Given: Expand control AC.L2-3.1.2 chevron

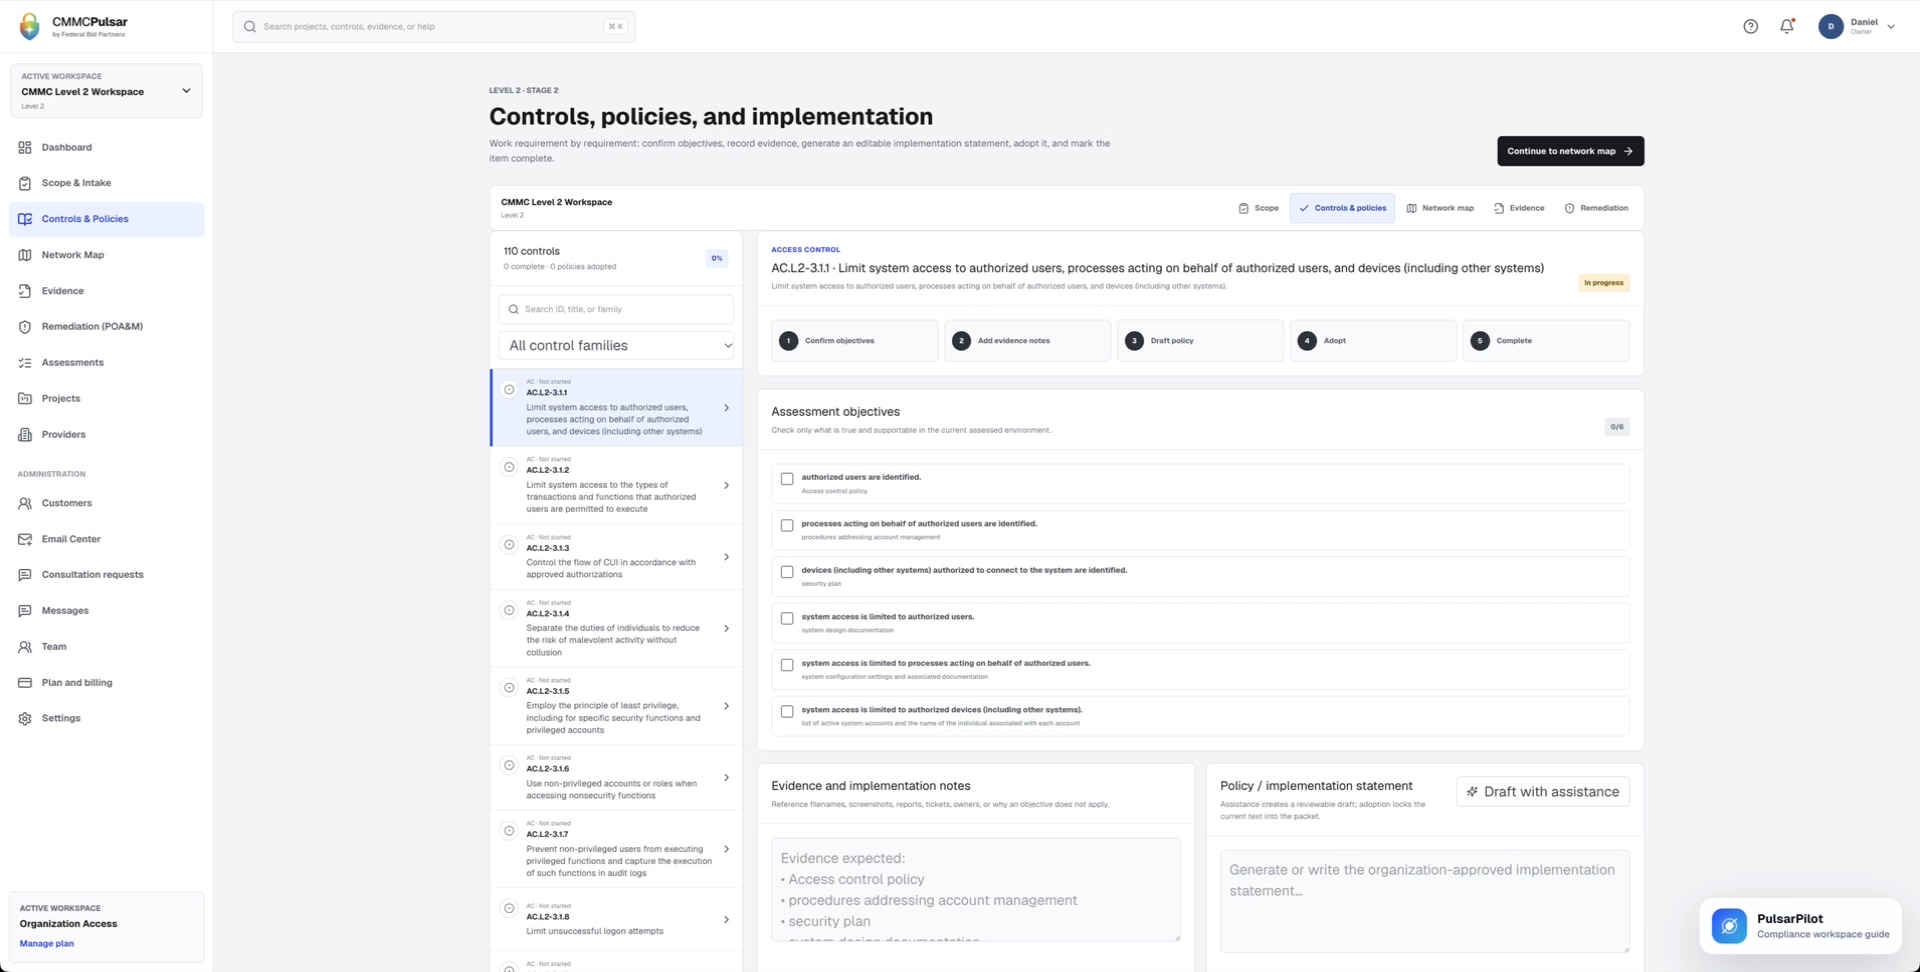Looking at the screenshot, I should tap(726, 486).
